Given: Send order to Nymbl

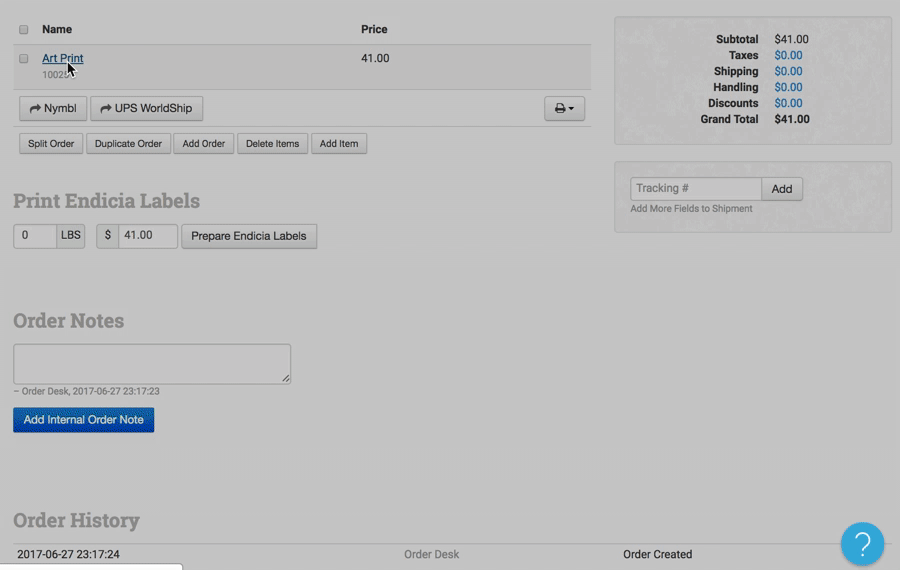Looking at the screenshot, I should coord(53,108).
